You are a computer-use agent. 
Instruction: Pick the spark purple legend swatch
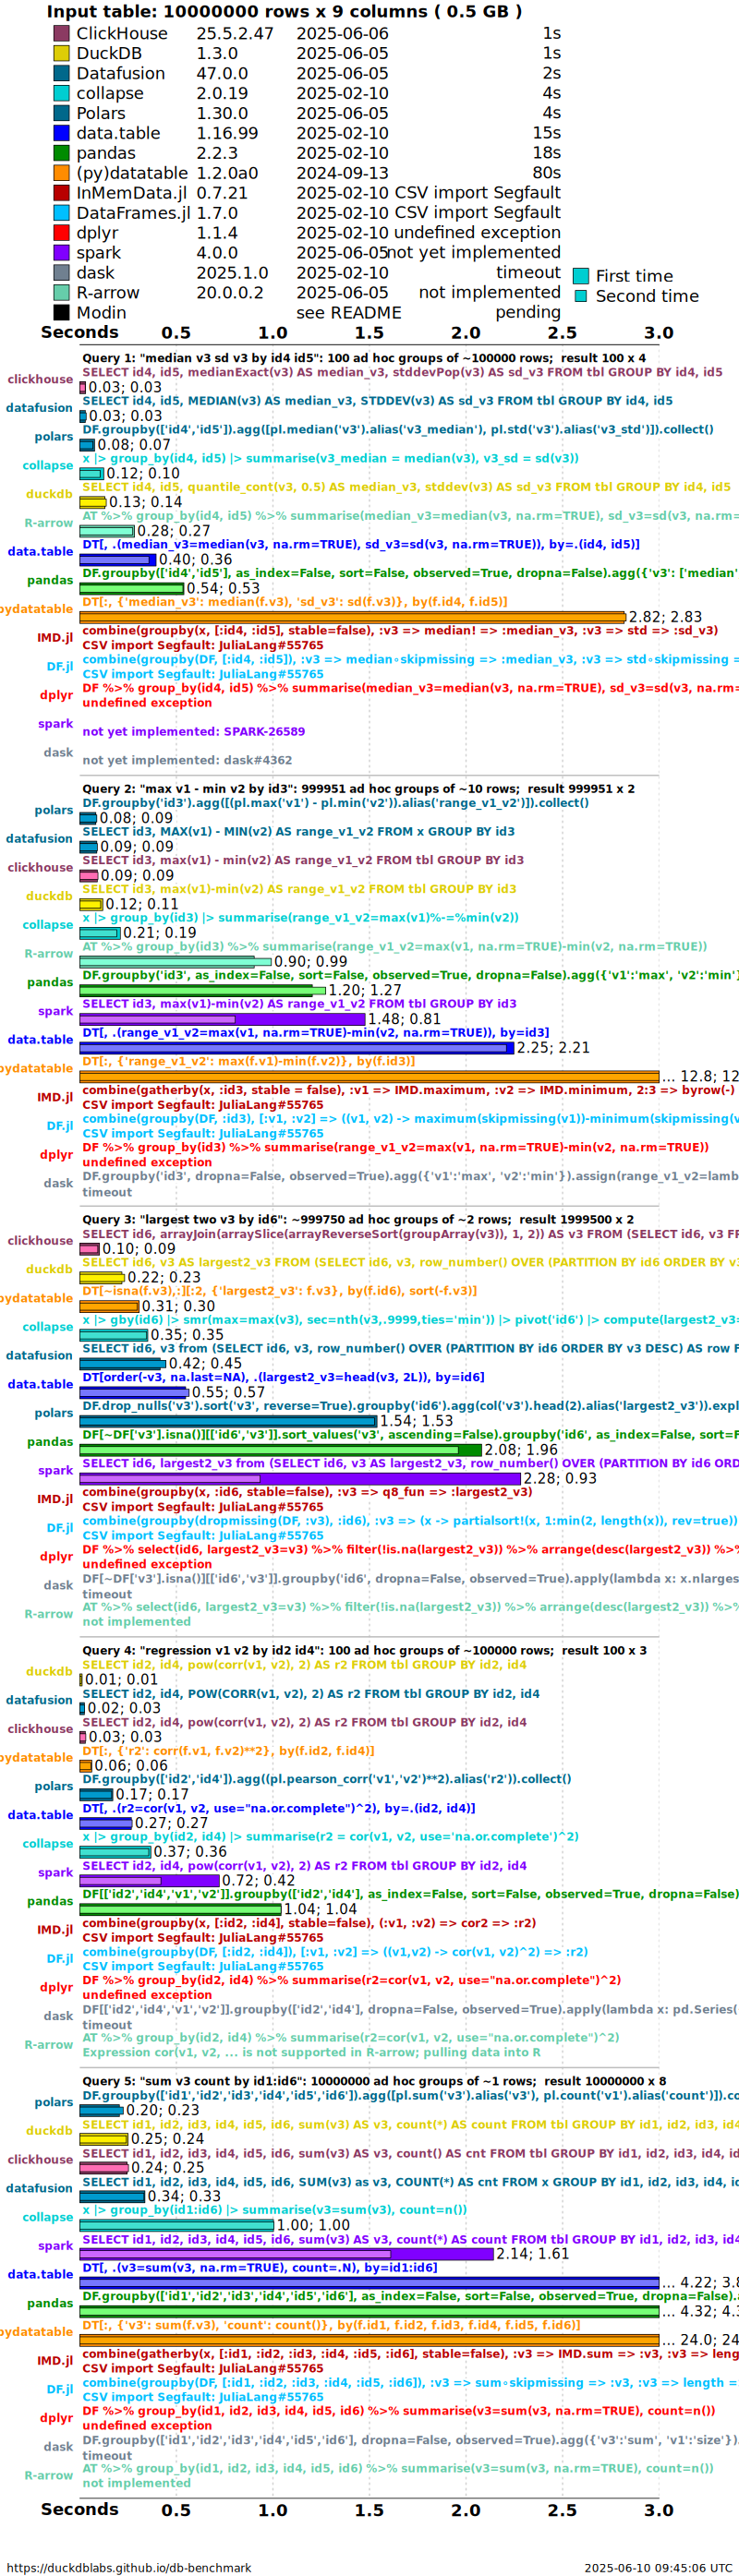pos(61,253)
